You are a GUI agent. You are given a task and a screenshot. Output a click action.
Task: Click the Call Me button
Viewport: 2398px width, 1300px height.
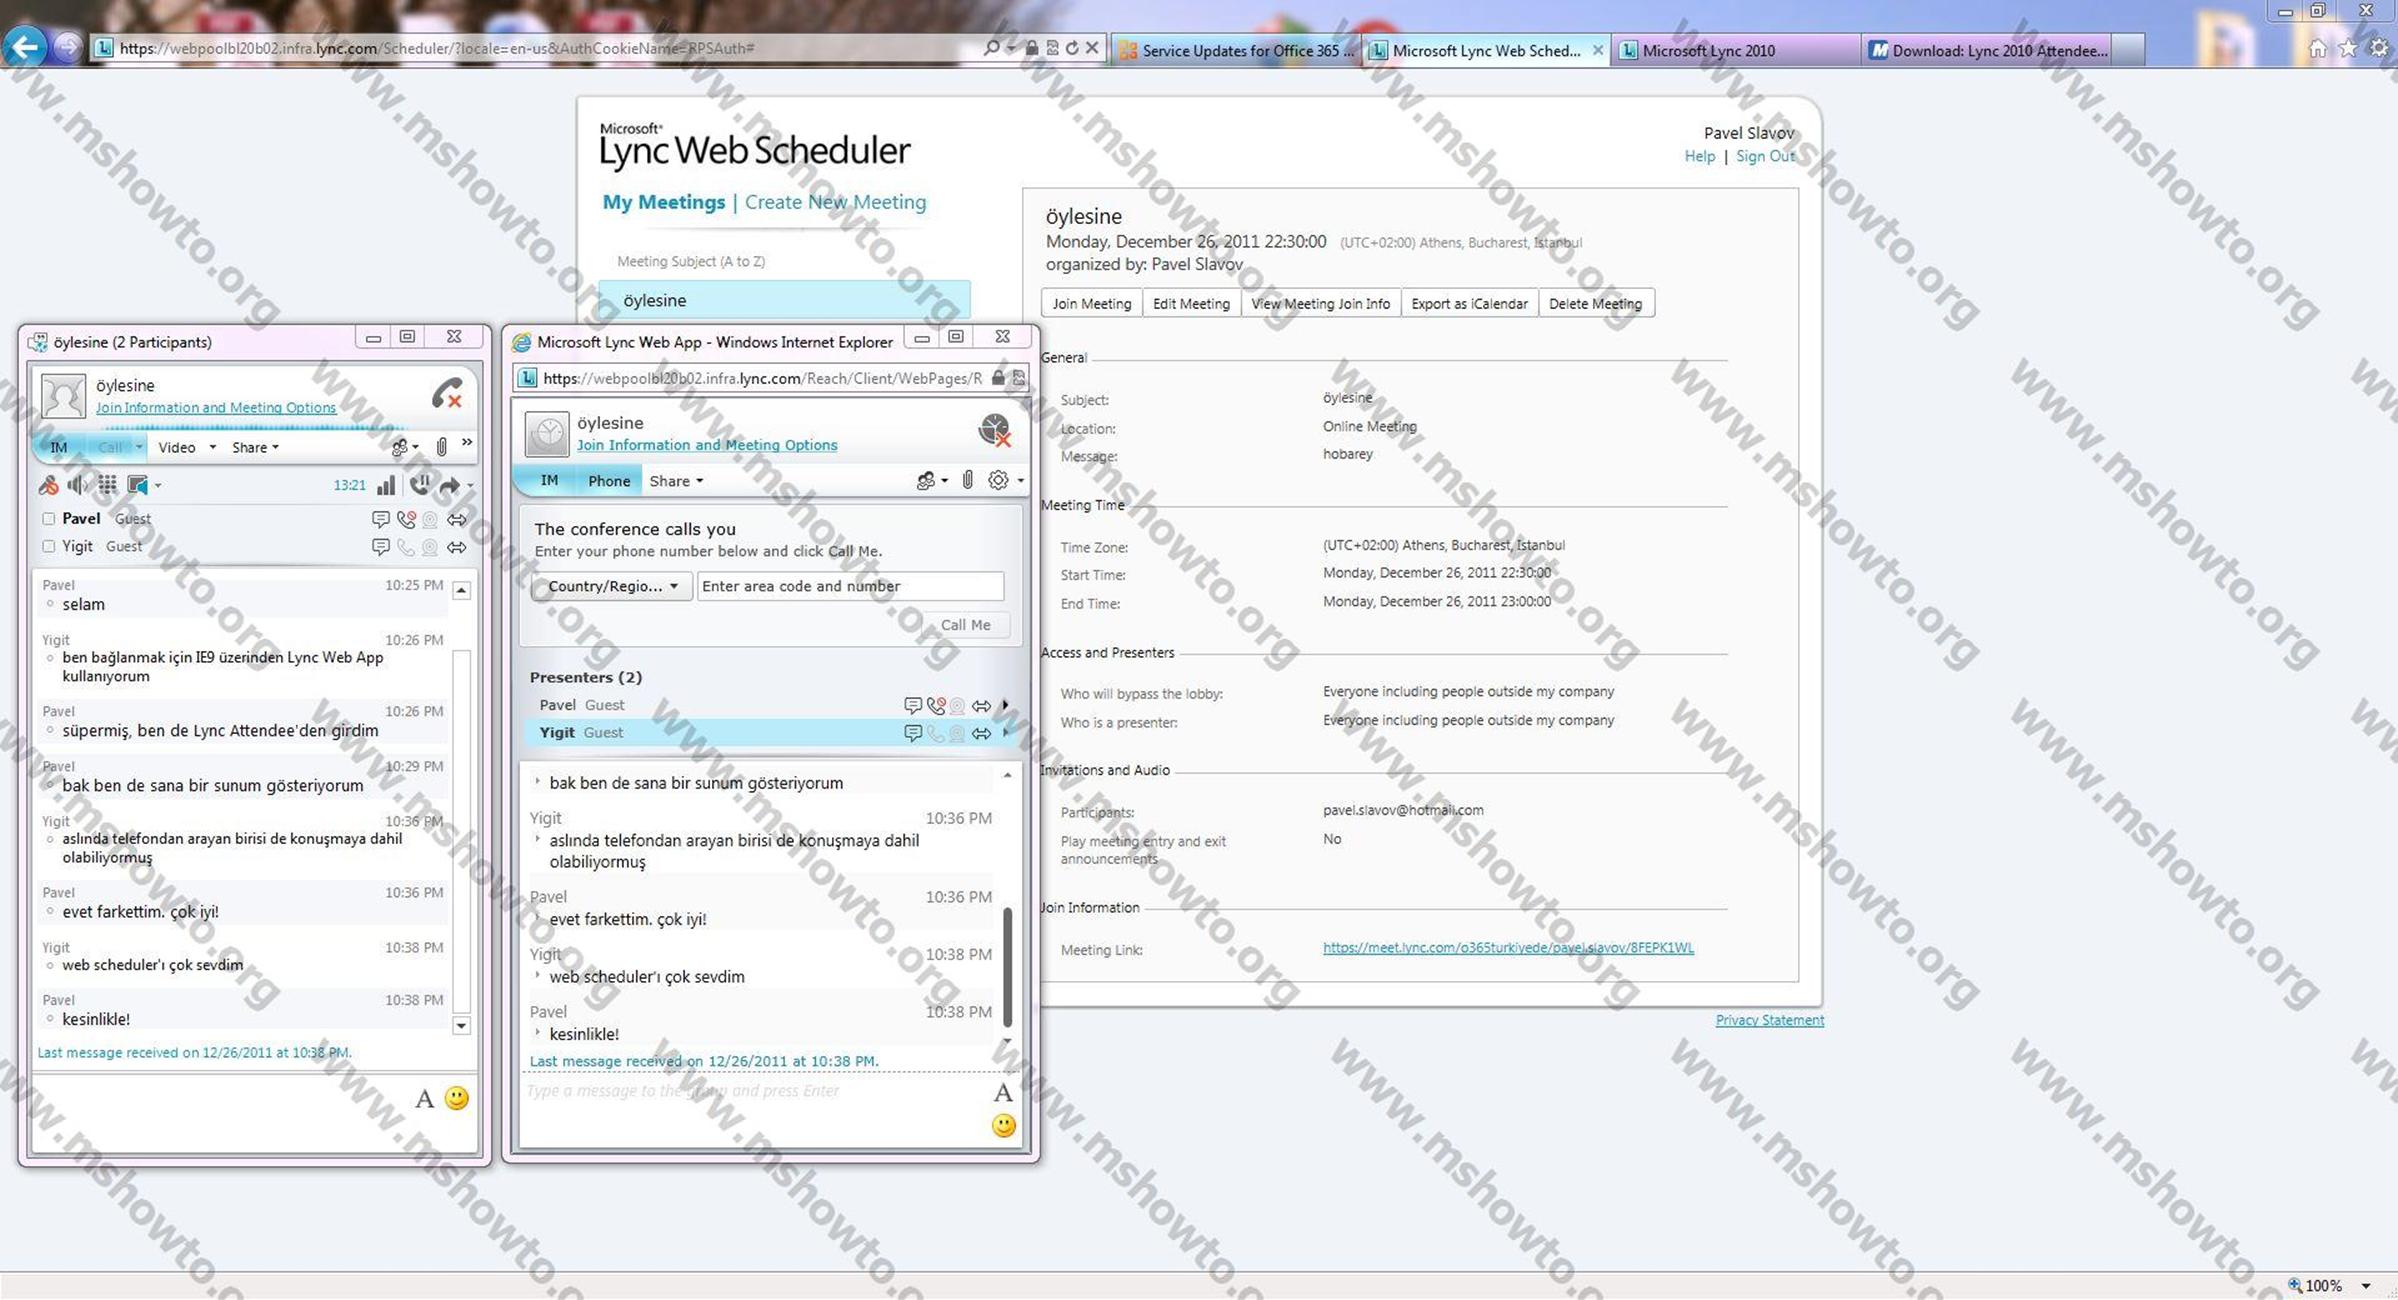click(965, 625)
